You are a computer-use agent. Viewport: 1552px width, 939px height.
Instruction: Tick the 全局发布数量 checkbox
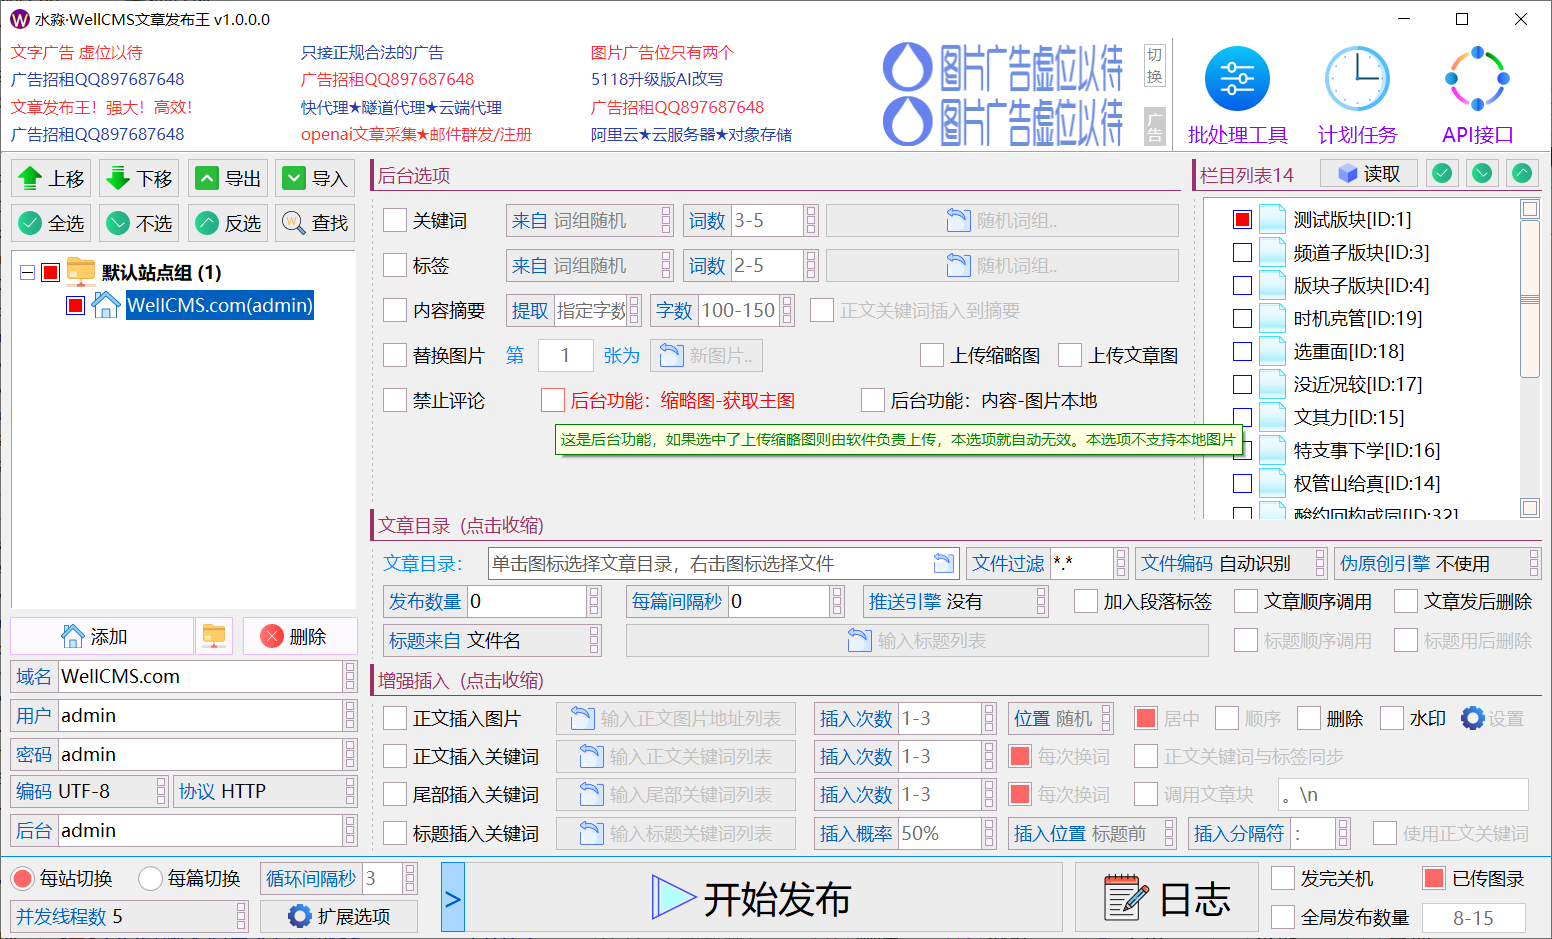[x=1283, y=916]
